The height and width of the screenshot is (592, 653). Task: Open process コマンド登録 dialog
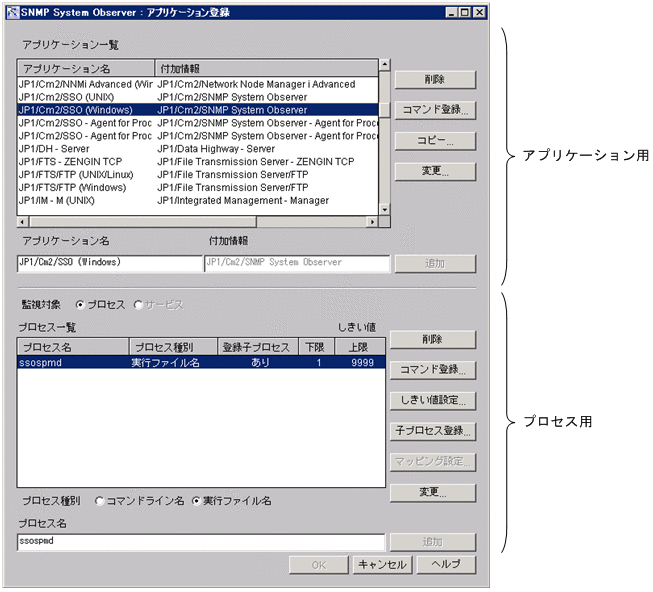(432, 370)
